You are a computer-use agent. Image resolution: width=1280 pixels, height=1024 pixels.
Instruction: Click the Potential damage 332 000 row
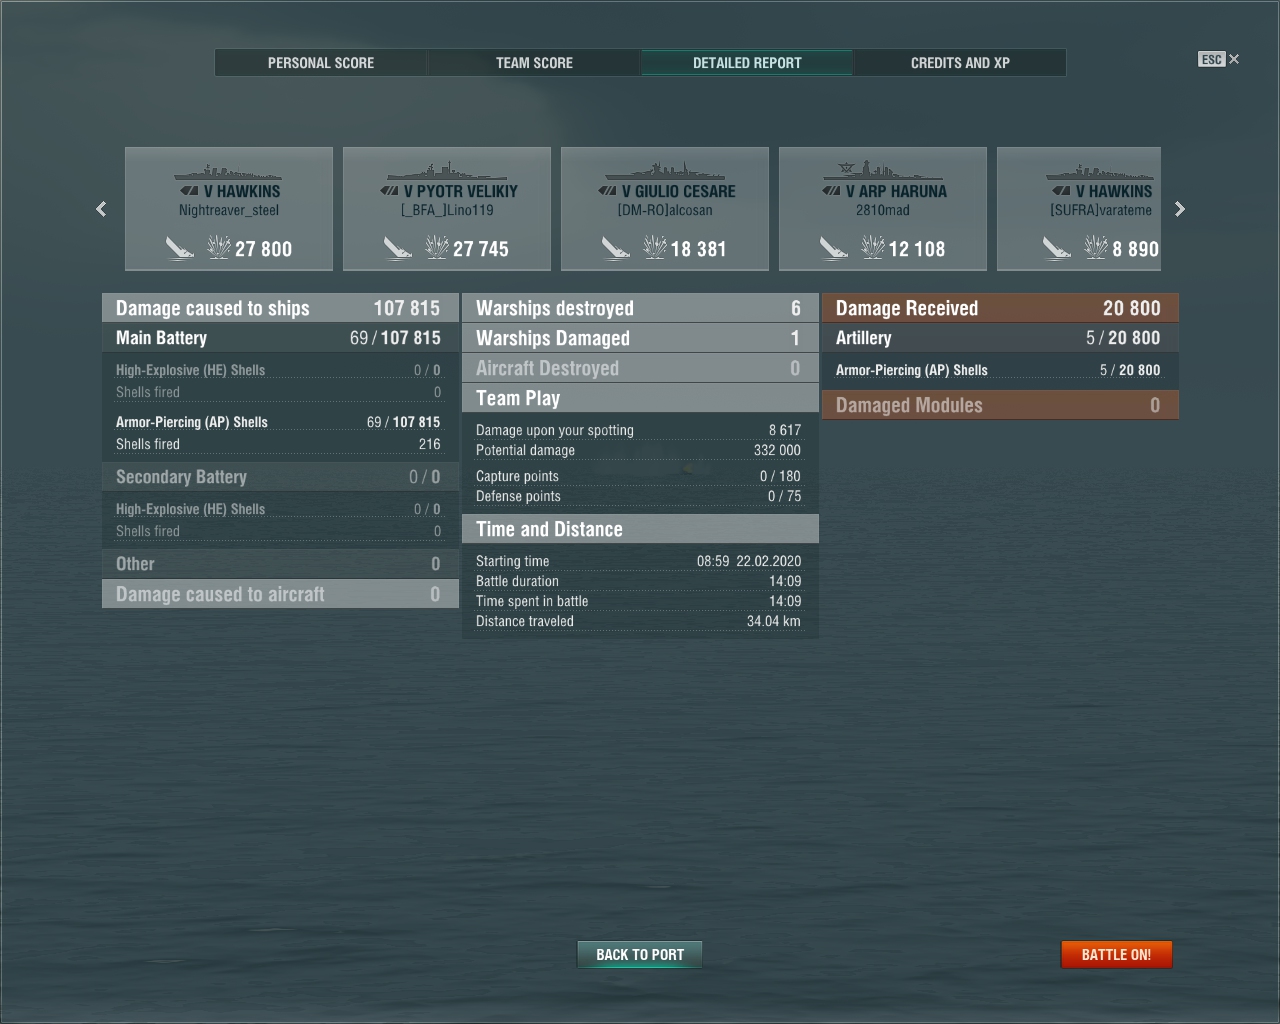tap(638, 450)
